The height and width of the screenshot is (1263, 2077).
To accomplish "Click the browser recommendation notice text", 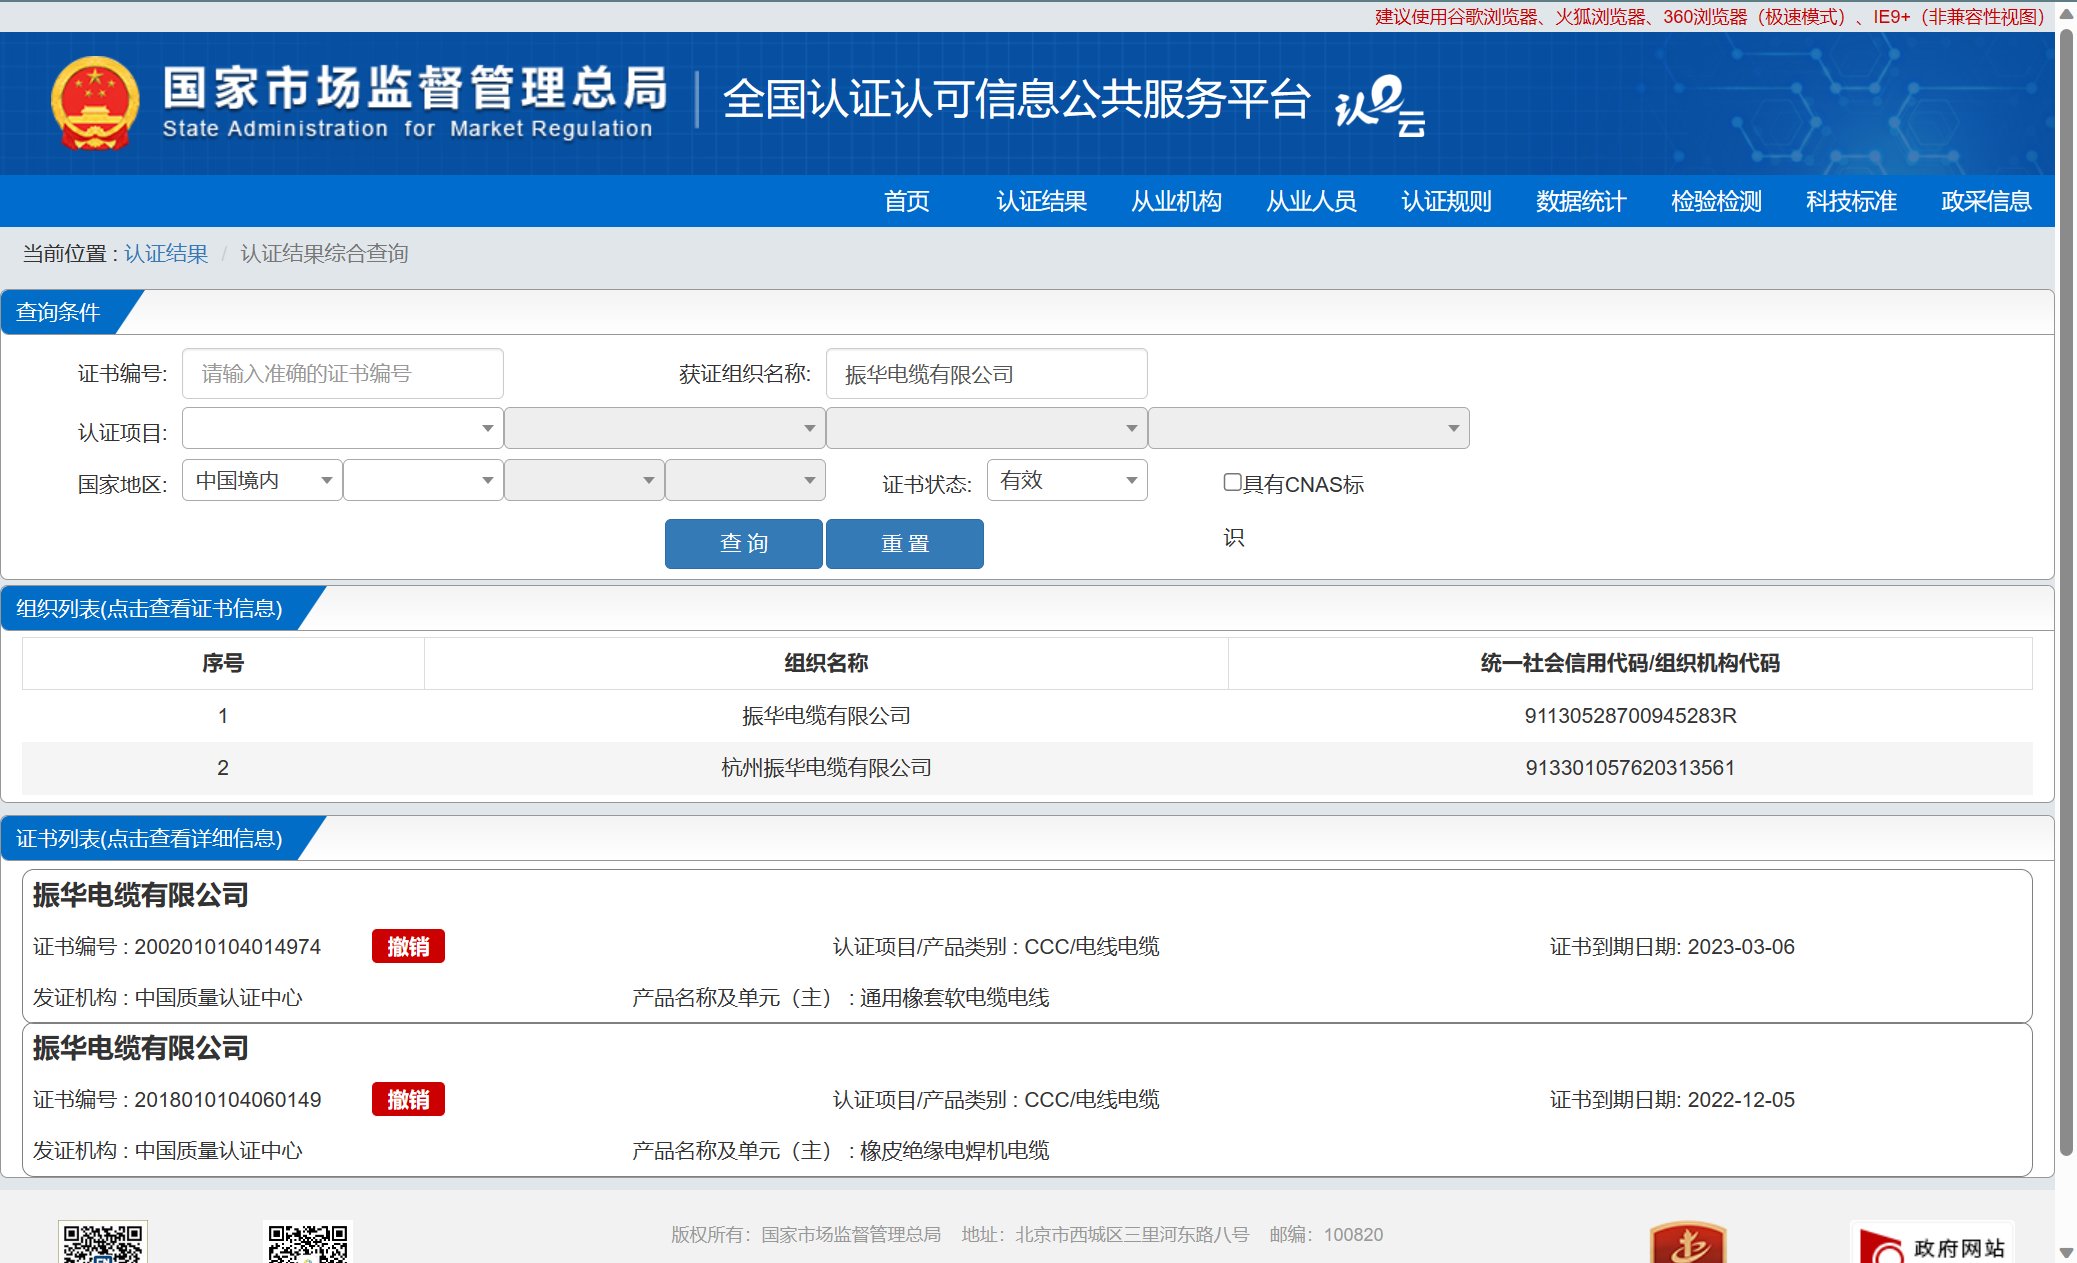I will click(1709, 17).
